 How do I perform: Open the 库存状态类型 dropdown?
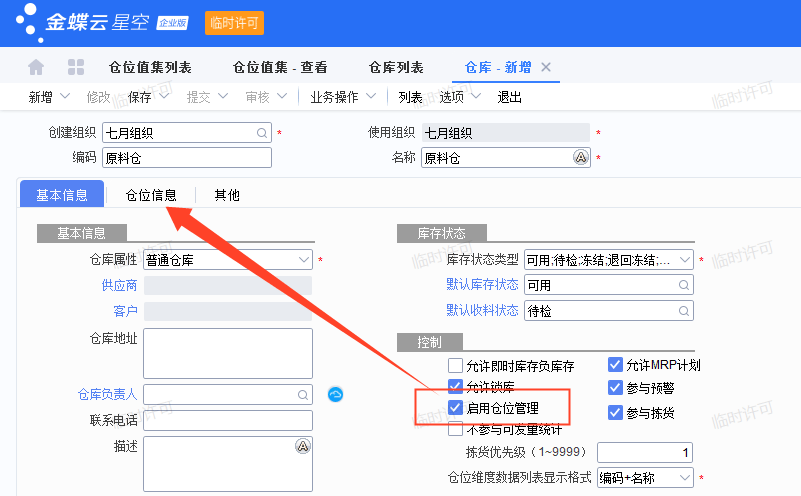tap(609, 259)
